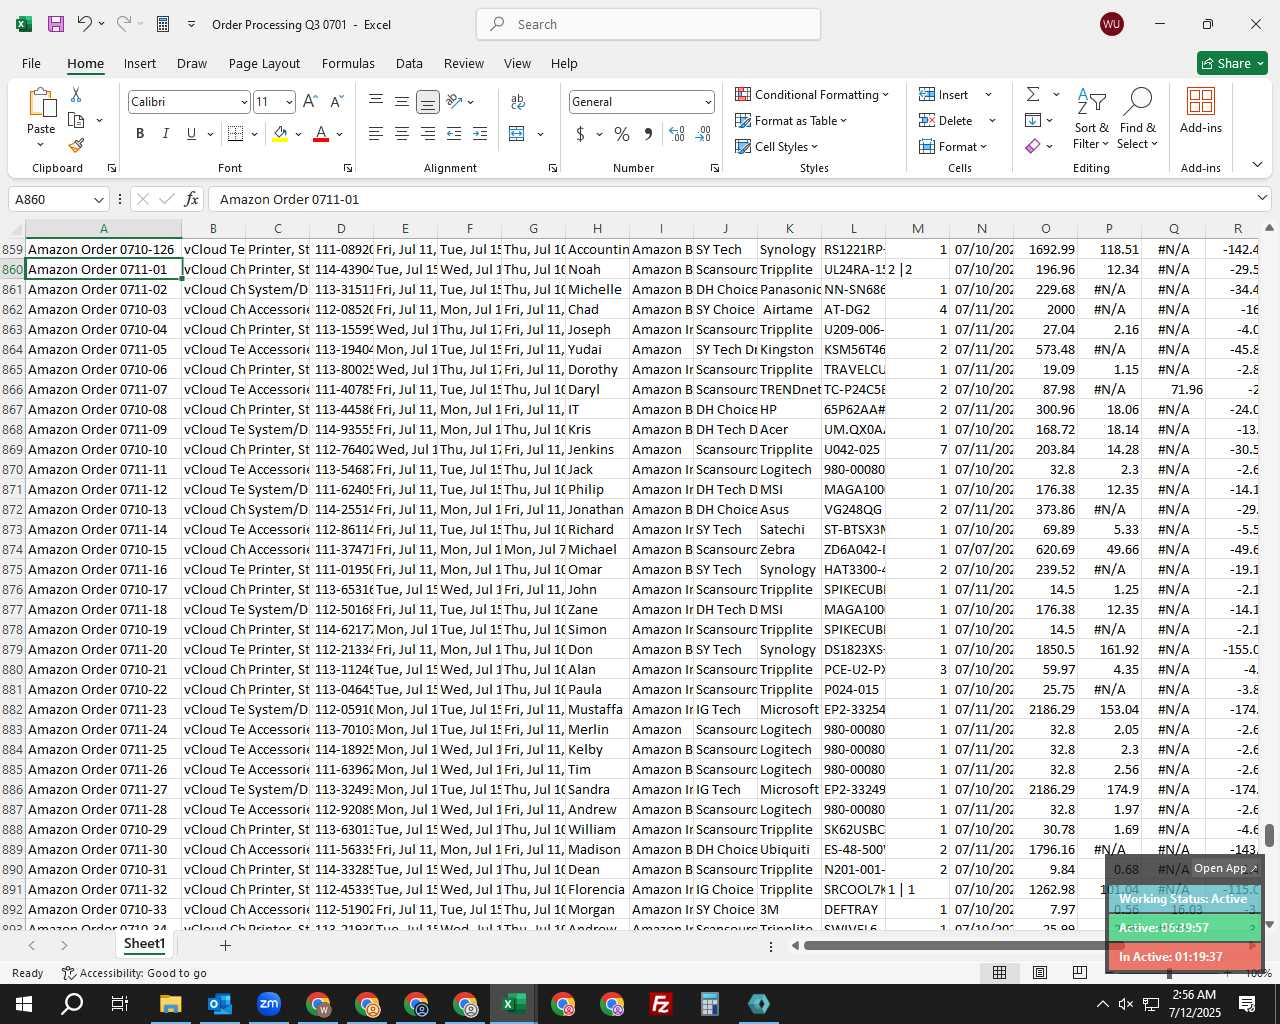Increase font size with large A icon

310,102
